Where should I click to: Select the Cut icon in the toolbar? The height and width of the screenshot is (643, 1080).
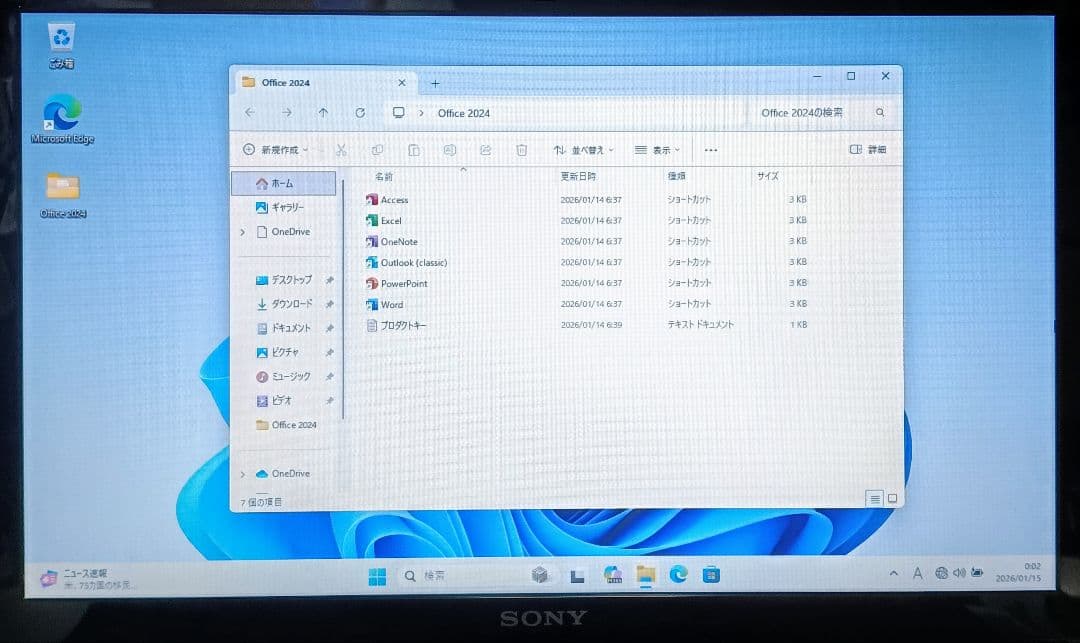(341, 149)
